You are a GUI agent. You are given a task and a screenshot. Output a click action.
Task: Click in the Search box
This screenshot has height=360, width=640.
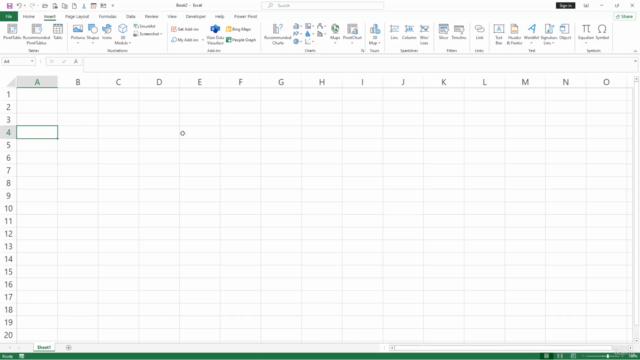322,5
